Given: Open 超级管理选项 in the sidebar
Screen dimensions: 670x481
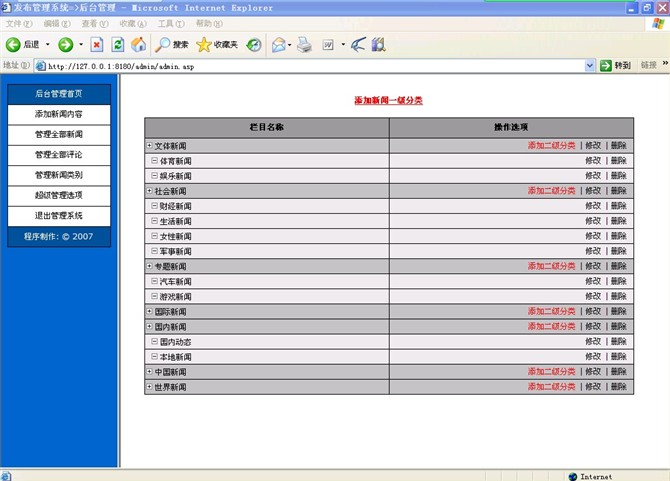Looking at the screenshot, I should point(59,196).
